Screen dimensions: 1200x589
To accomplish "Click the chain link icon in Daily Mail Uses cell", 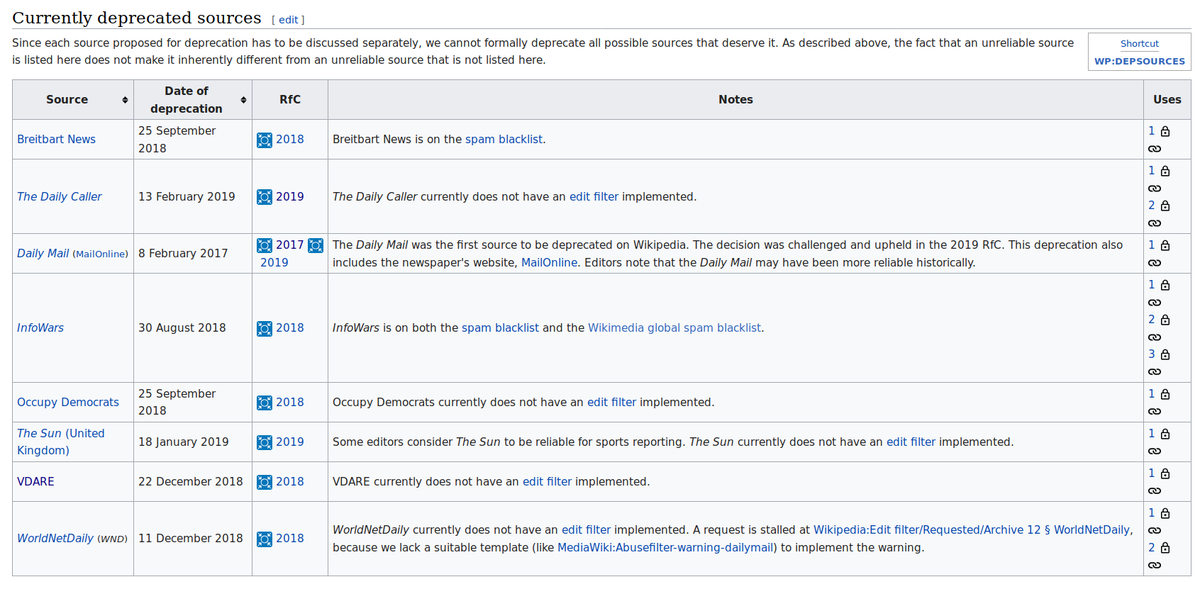I will point(1154,263).
